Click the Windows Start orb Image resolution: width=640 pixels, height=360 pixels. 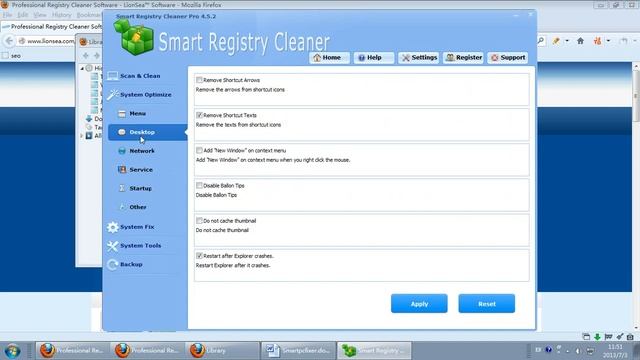12,351
